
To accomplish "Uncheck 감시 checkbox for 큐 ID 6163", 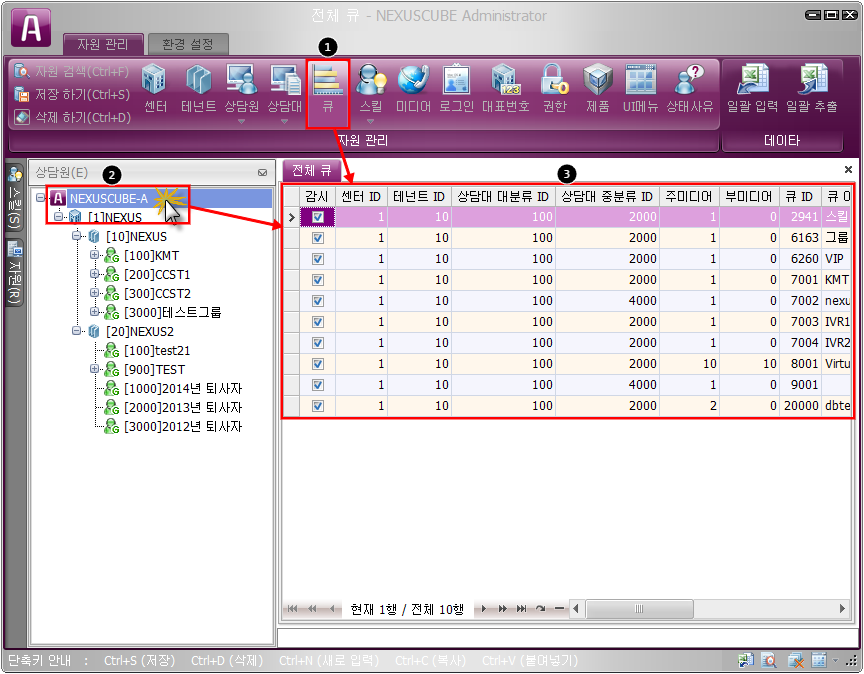I will pos(318,238).
